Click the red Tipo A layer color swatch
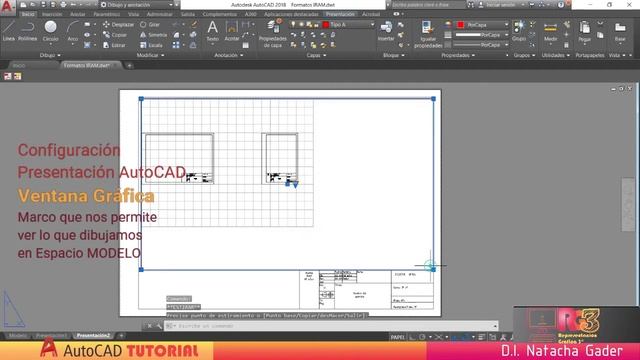640x360 pixels. (326, 24)
